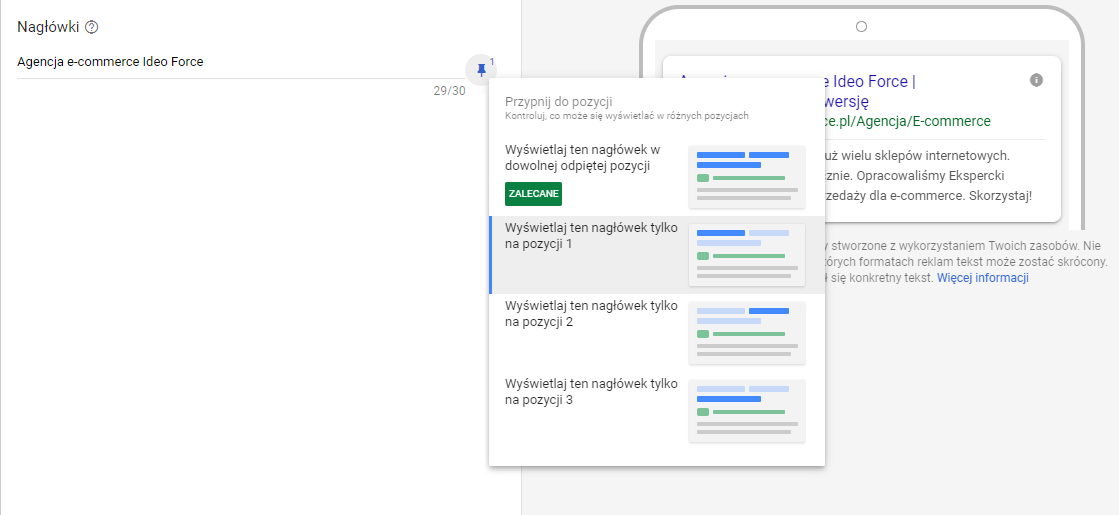This screenshot has height=515, width=1119.
Task: Click the thumbnail for the position 1 option
Action: [747, 255]
